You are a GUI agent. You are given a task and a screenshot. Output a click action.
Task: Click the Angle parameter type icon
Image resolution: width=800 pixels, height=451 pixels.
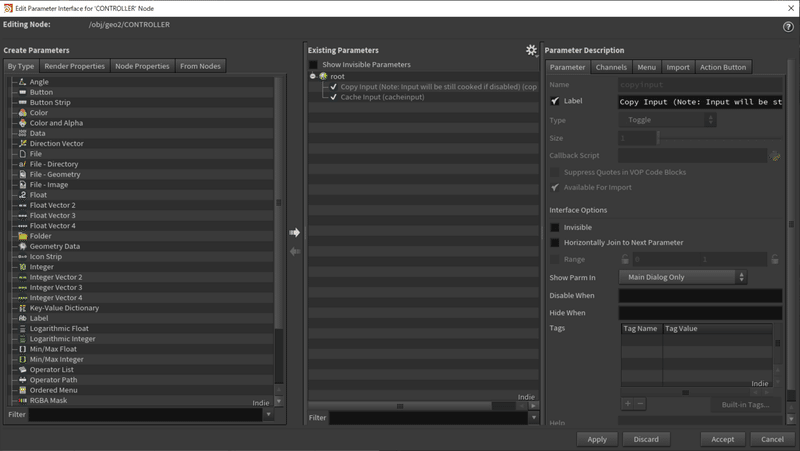click(x=22, y=82)
